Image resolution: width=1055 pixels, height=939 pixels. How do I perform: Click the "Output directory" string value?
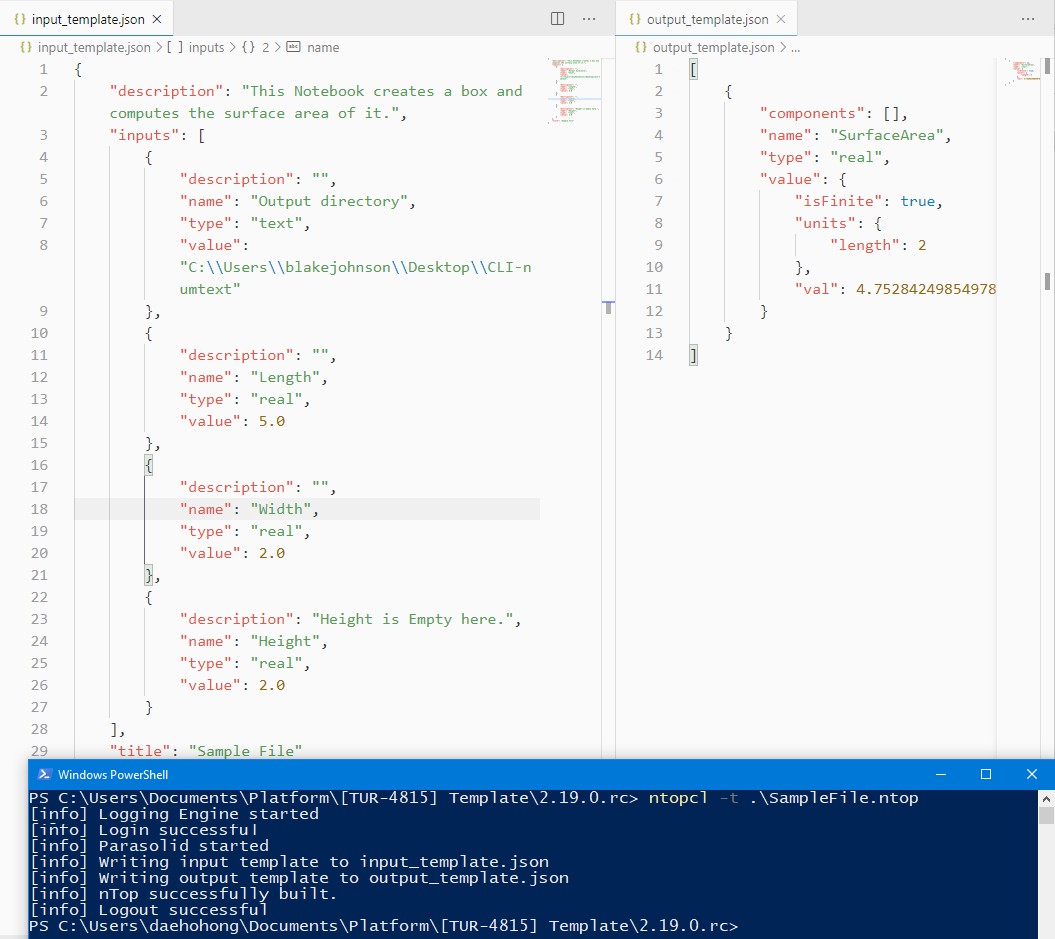(x=328, y=201)
